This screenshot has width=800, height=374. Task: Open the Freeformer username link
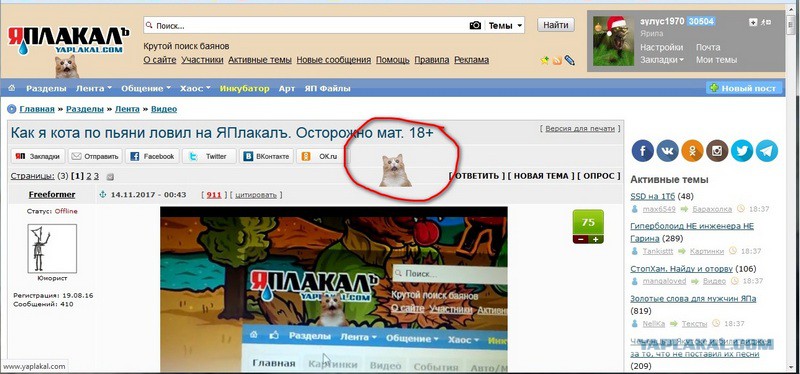pos(52,194)
